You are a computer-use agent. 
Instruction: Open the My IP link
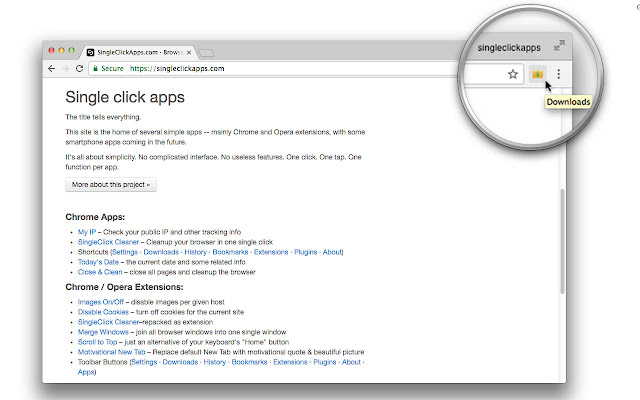pyautogui.click(x=87, y=232)
